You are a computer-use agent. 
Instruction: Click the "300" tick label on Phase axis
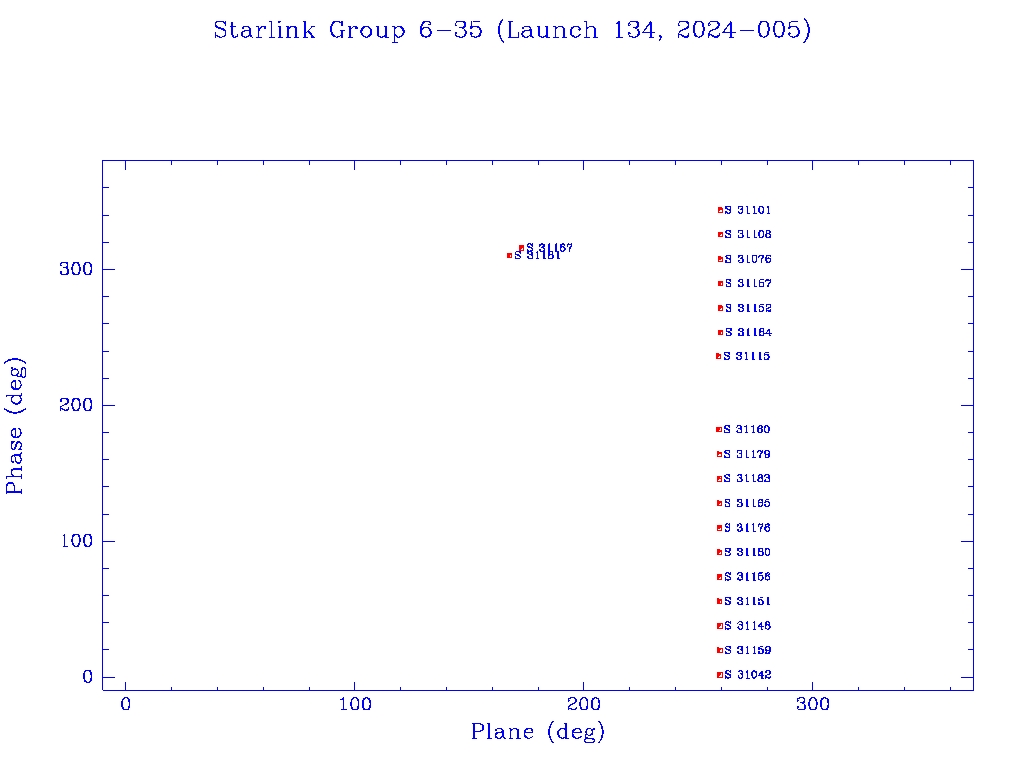point(76,270)
